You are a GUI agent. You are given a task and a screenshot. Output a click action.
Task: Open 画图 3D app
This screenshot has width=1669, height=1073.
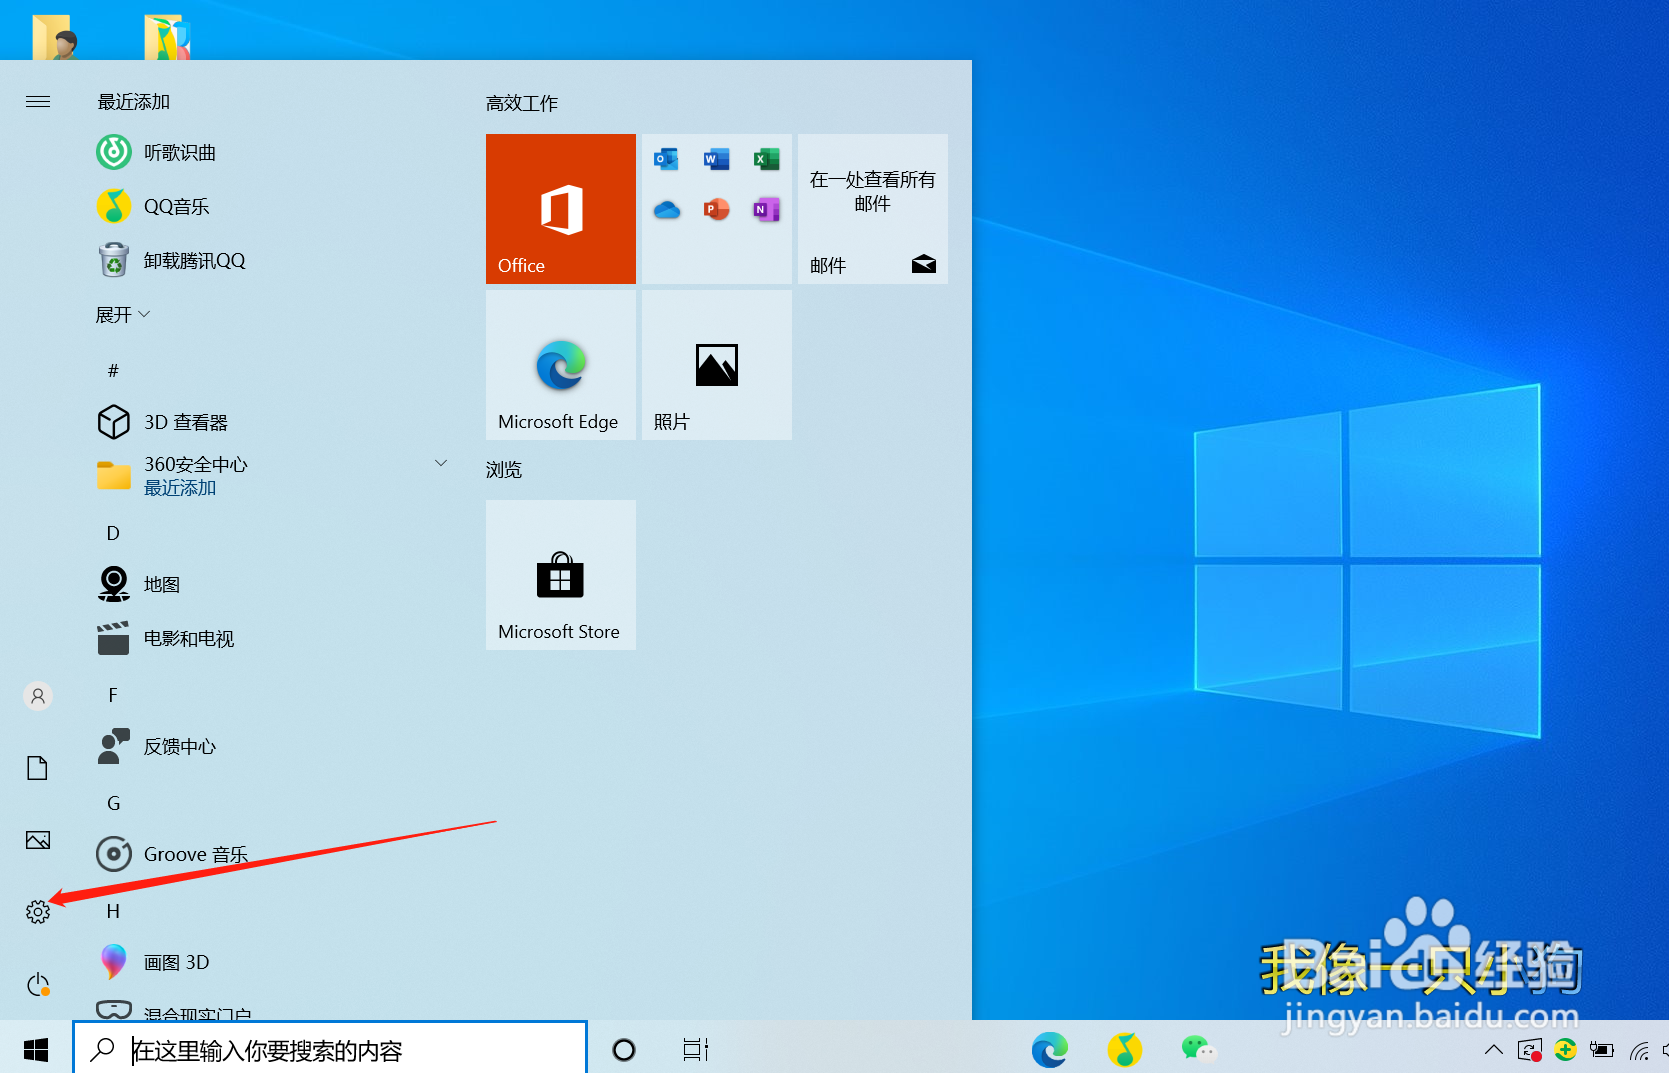coord(270,962)
